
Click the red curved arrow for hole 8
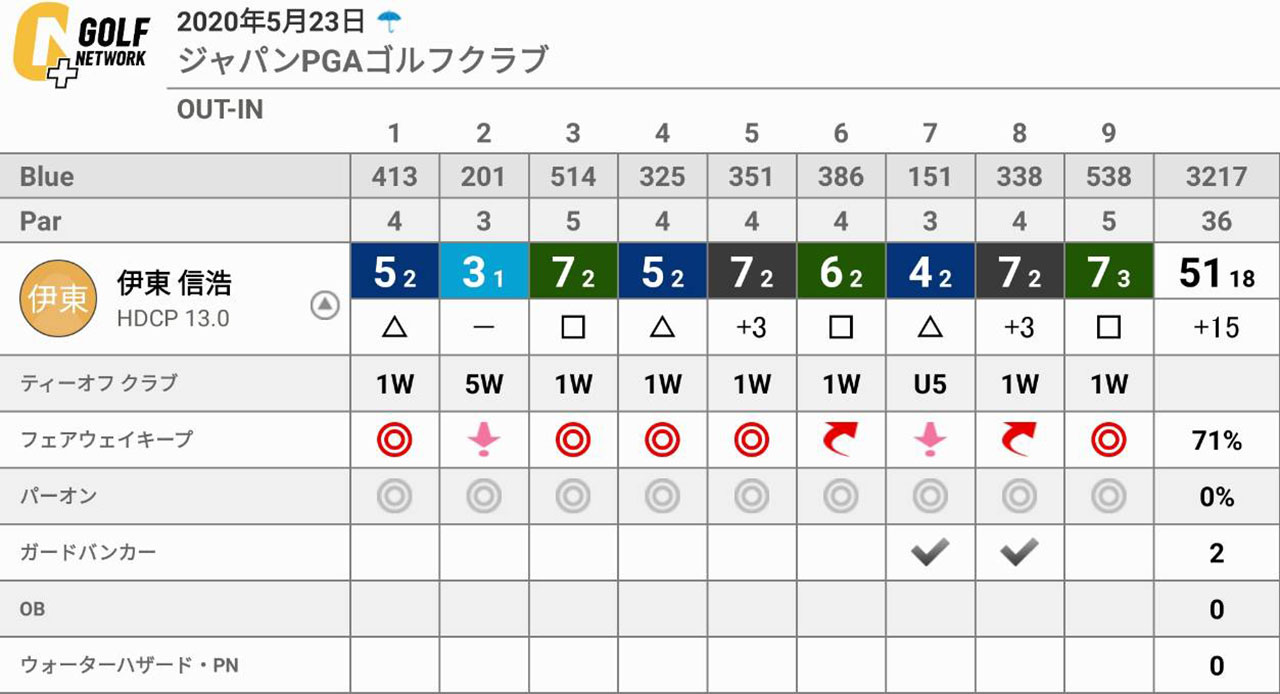(x=1019, y=438)
